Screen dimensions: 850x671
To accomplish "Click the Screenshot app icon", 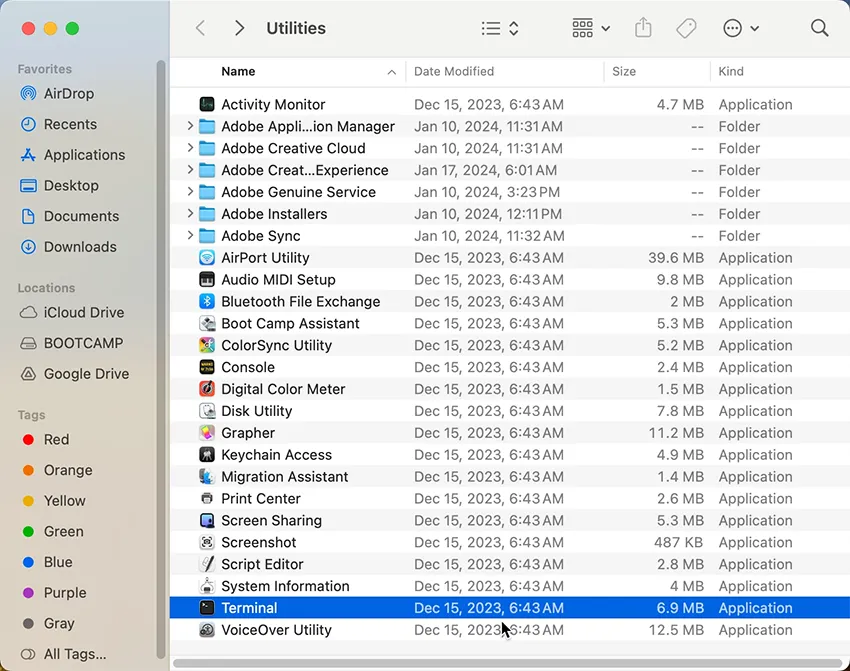I will point(207,542).
